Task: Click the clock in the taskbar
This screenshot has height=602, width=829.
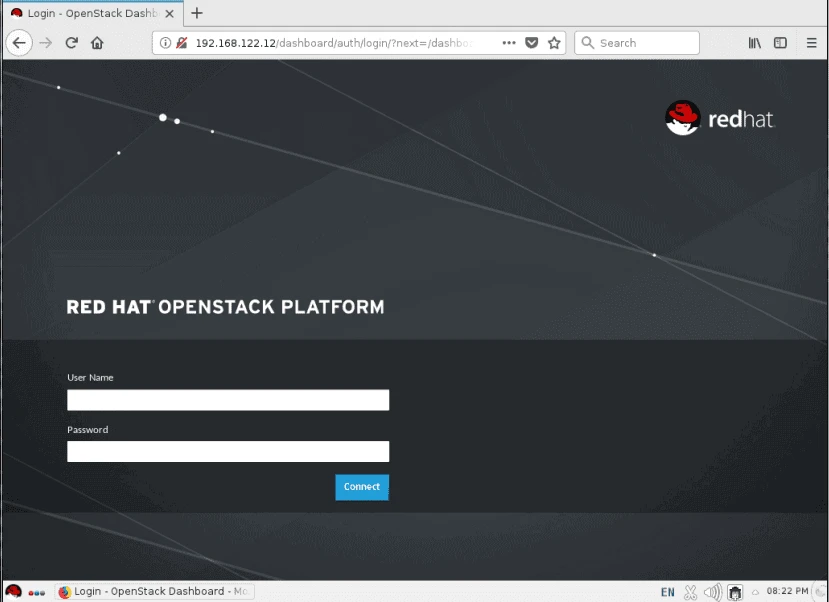Action: click(x=790, y=592)
